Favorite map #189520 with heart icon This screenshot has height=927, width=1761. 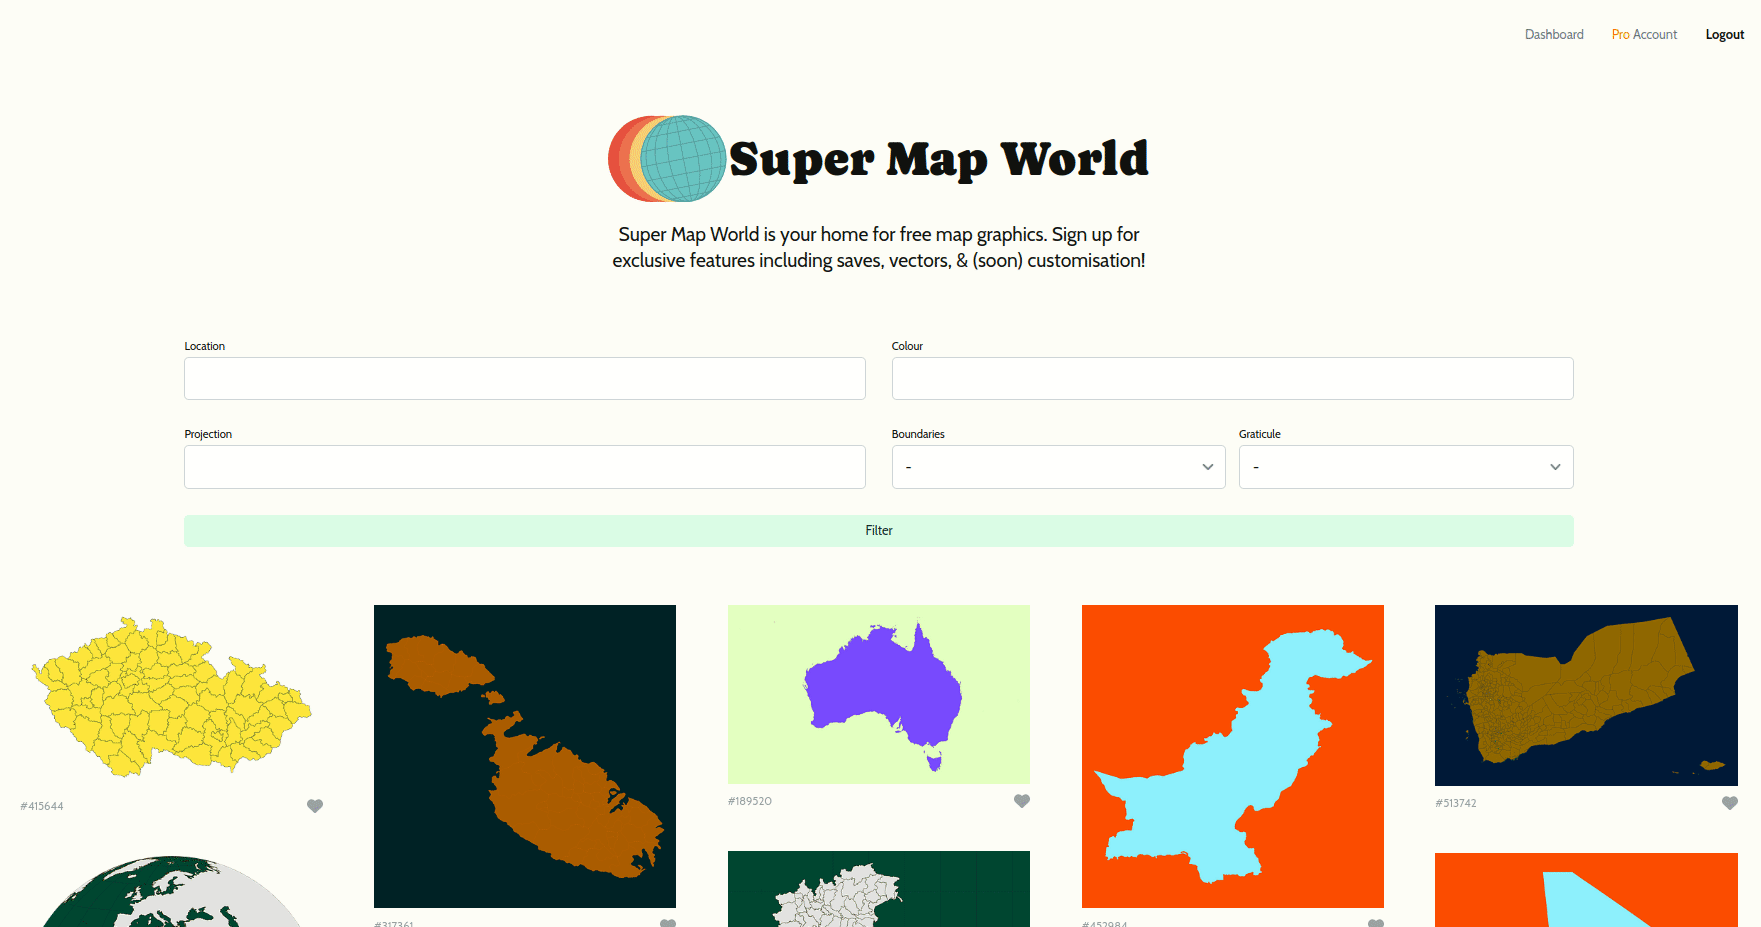1022,801
